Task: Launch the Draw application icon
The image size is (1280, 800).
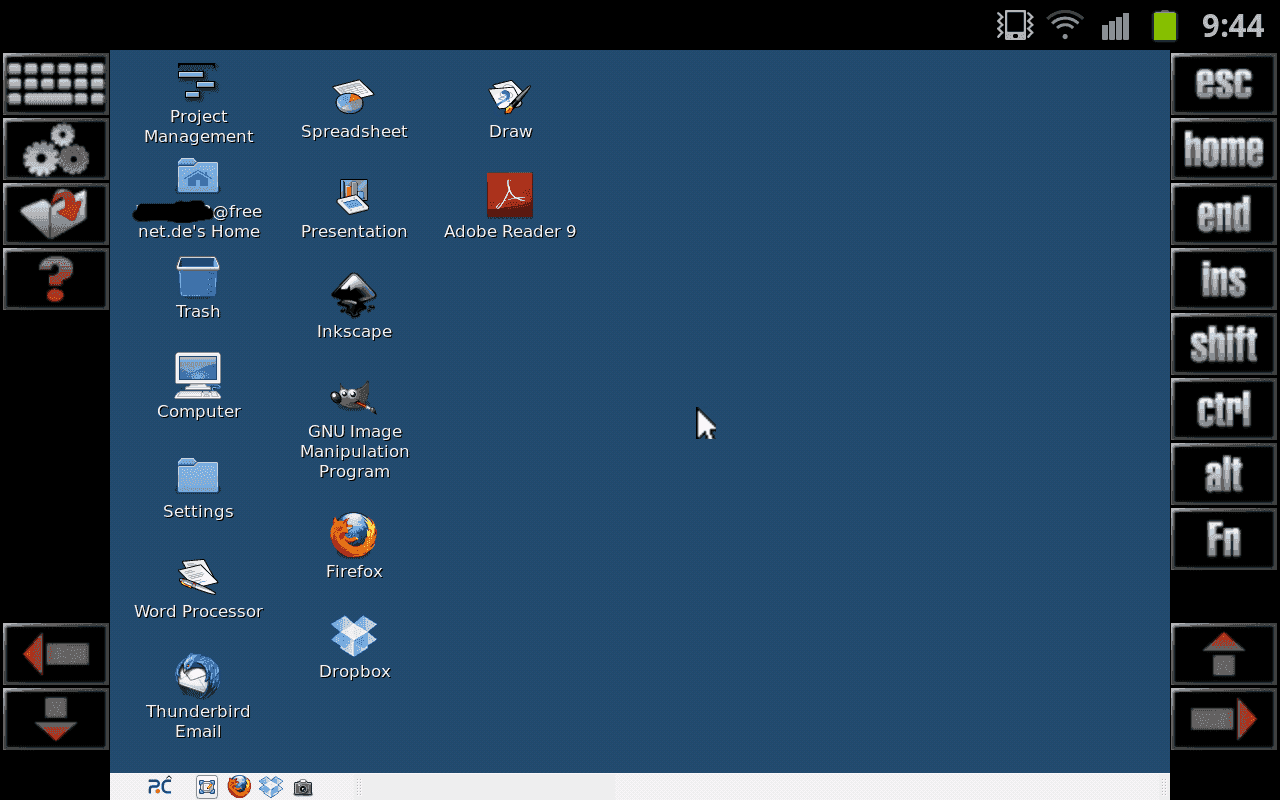Action: (510, 97)
